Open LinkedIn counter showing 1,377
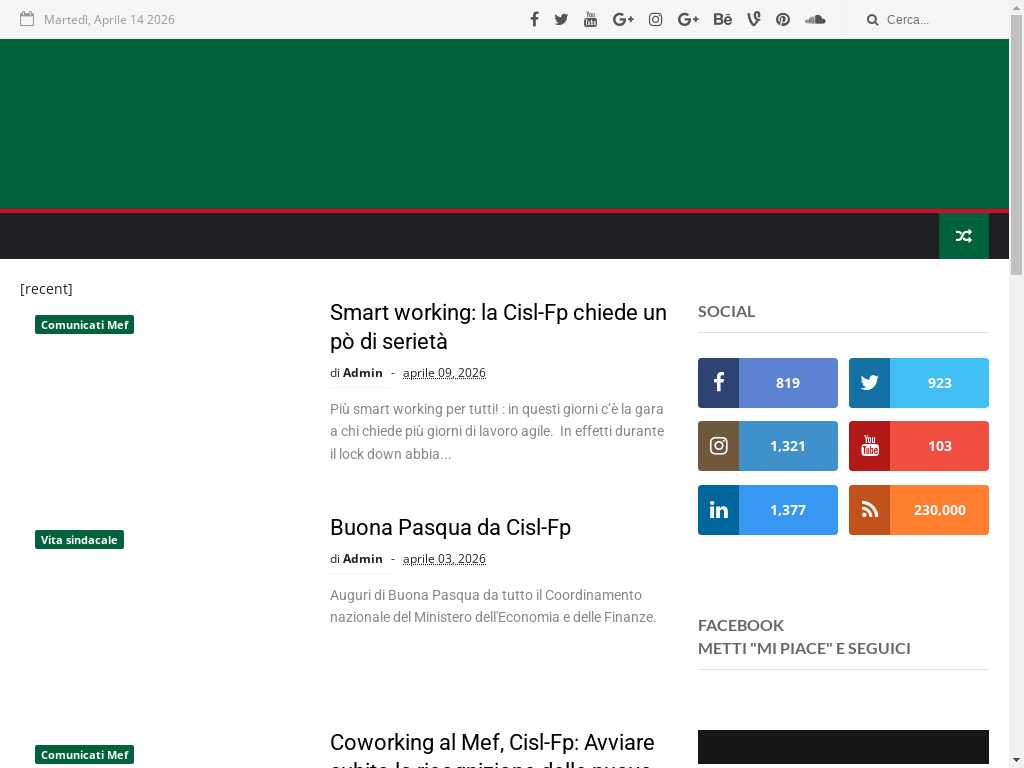Screen dimensions: 1024x768 click(767, 510)
